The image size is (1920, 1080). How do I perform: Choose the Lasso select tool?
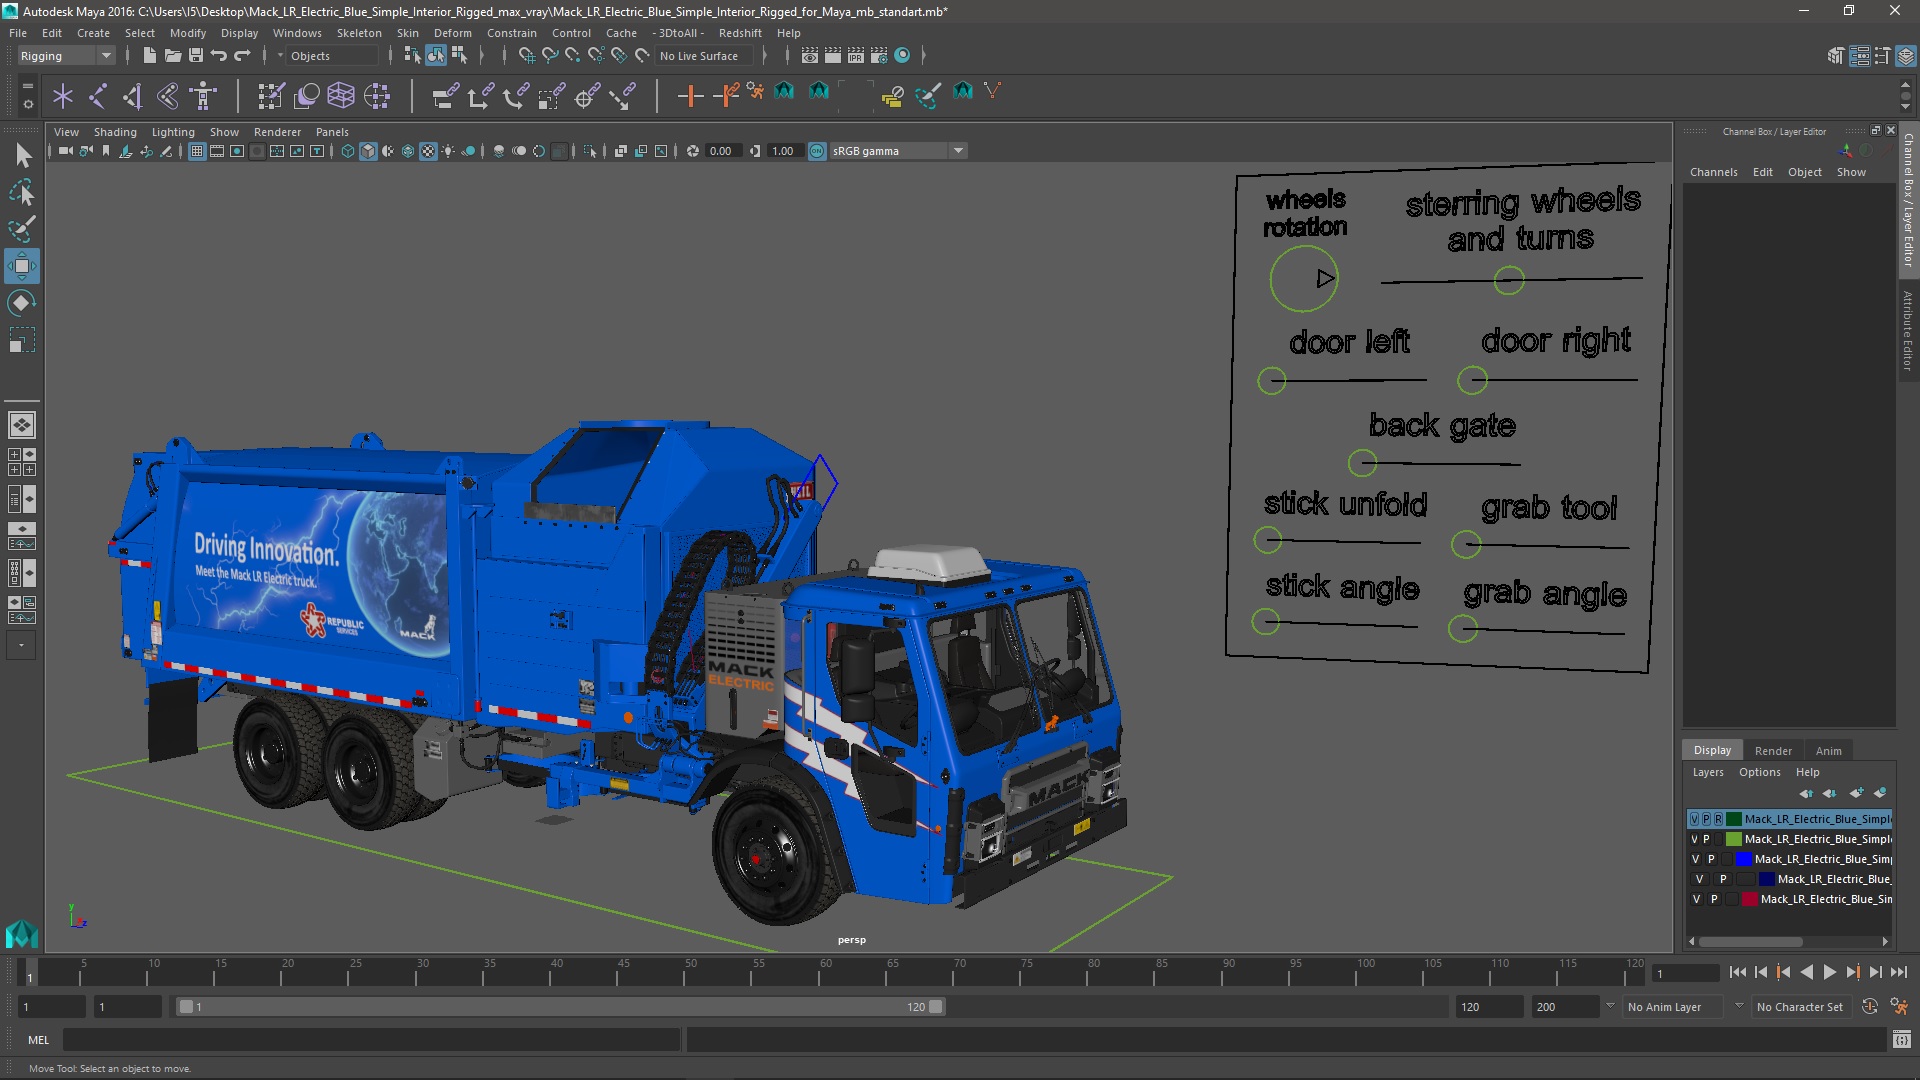click(x=22, y=192)
